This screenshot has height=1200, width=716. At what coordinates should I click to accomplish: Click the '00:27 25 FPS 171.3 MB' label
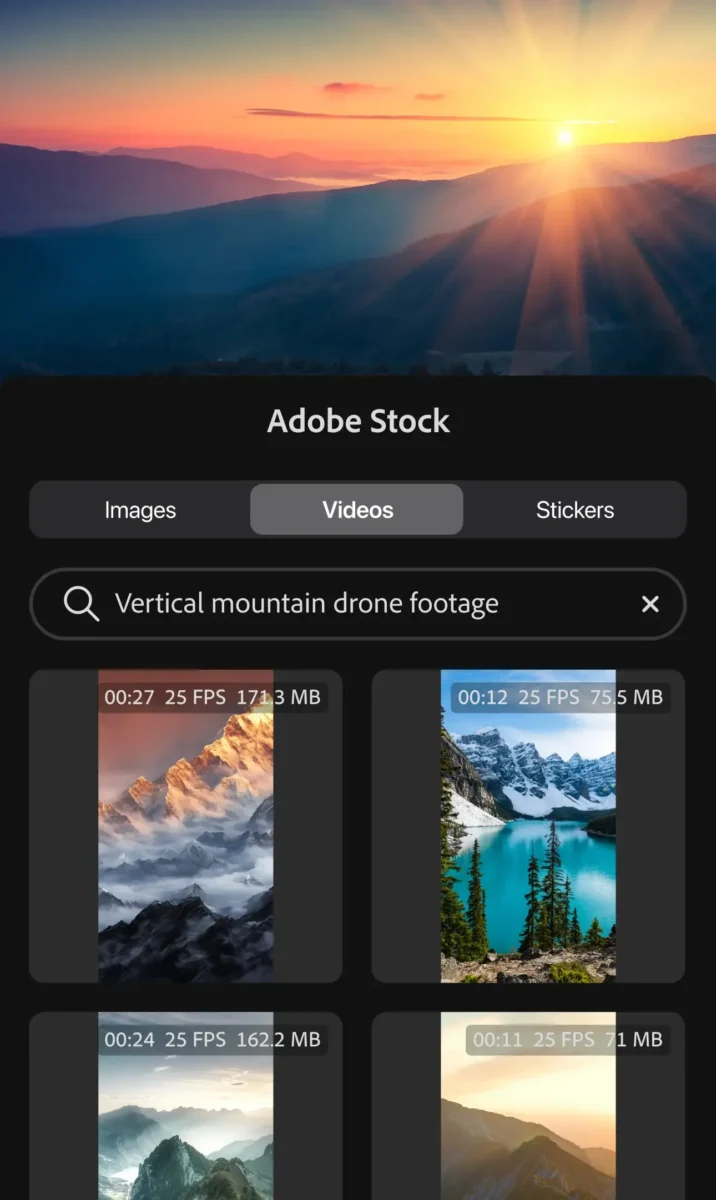pos(212,698)
